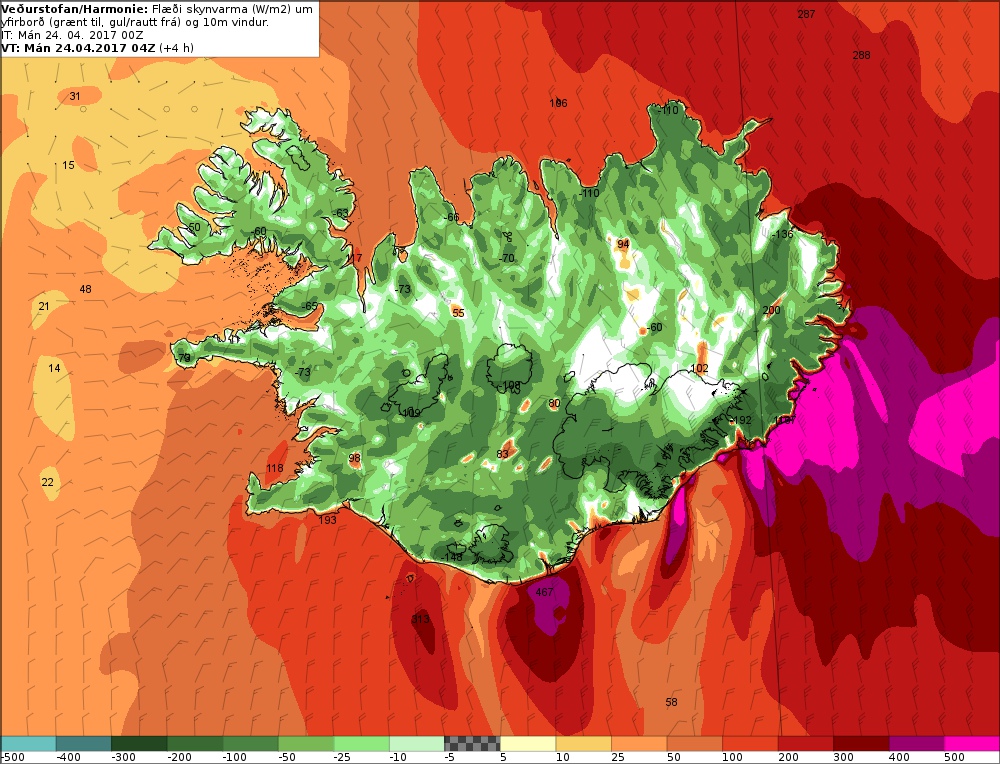Screen dimensions: 1000x764
Task: Click the pale yellow legend swatch (5 to 10)
Action: click(x=527, y=744)
